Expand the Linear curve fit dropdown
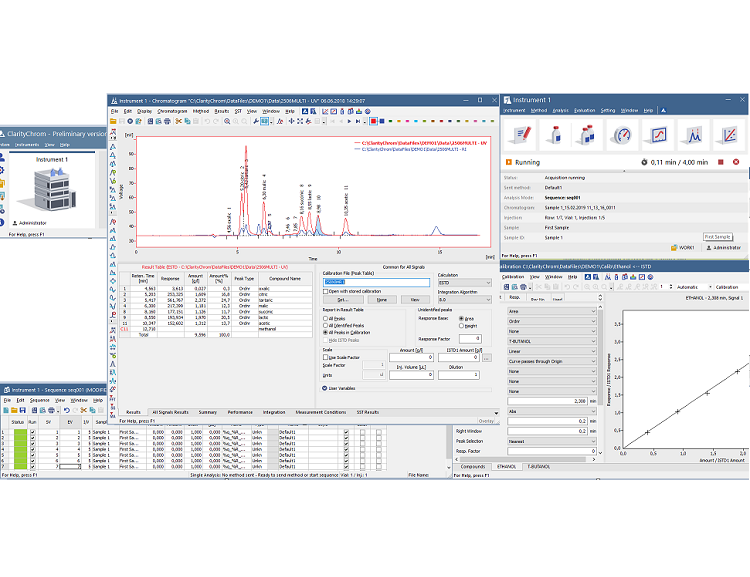 pyautogui.click(x=594, y=351)
